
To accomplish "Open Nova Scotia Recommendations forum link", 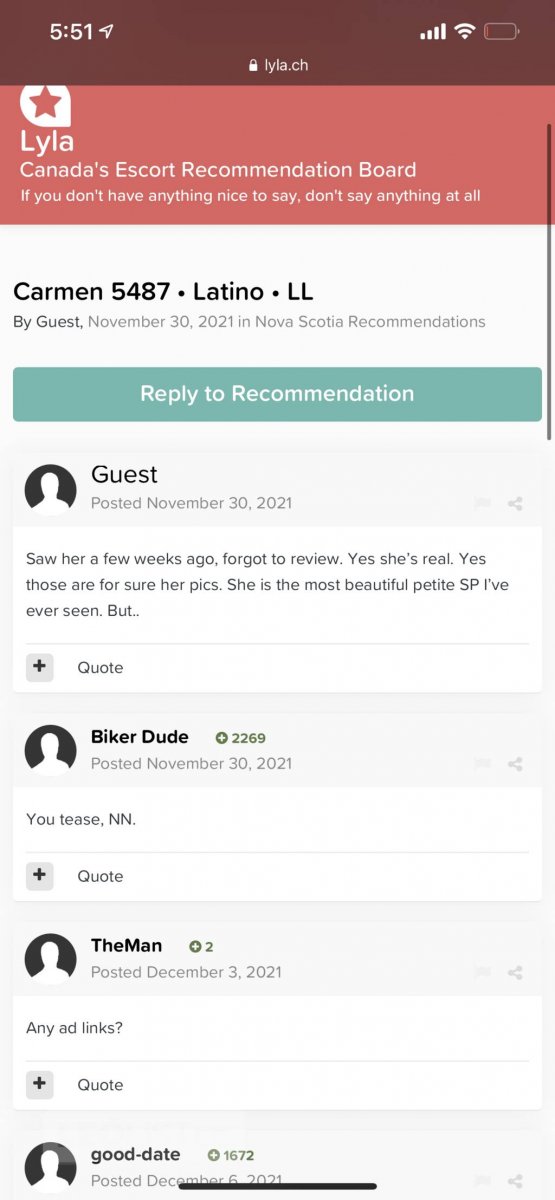I will (370, 322).
